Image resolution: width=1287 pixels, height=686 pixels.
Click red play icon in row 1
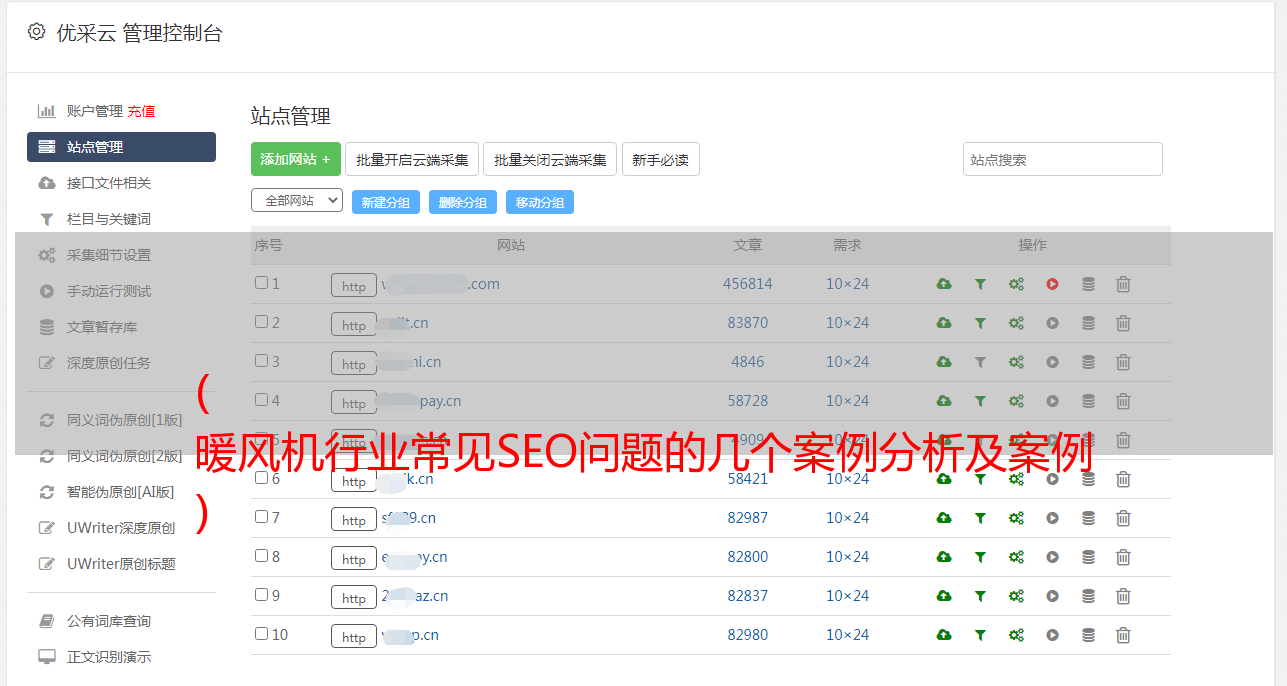(1052, 284)
